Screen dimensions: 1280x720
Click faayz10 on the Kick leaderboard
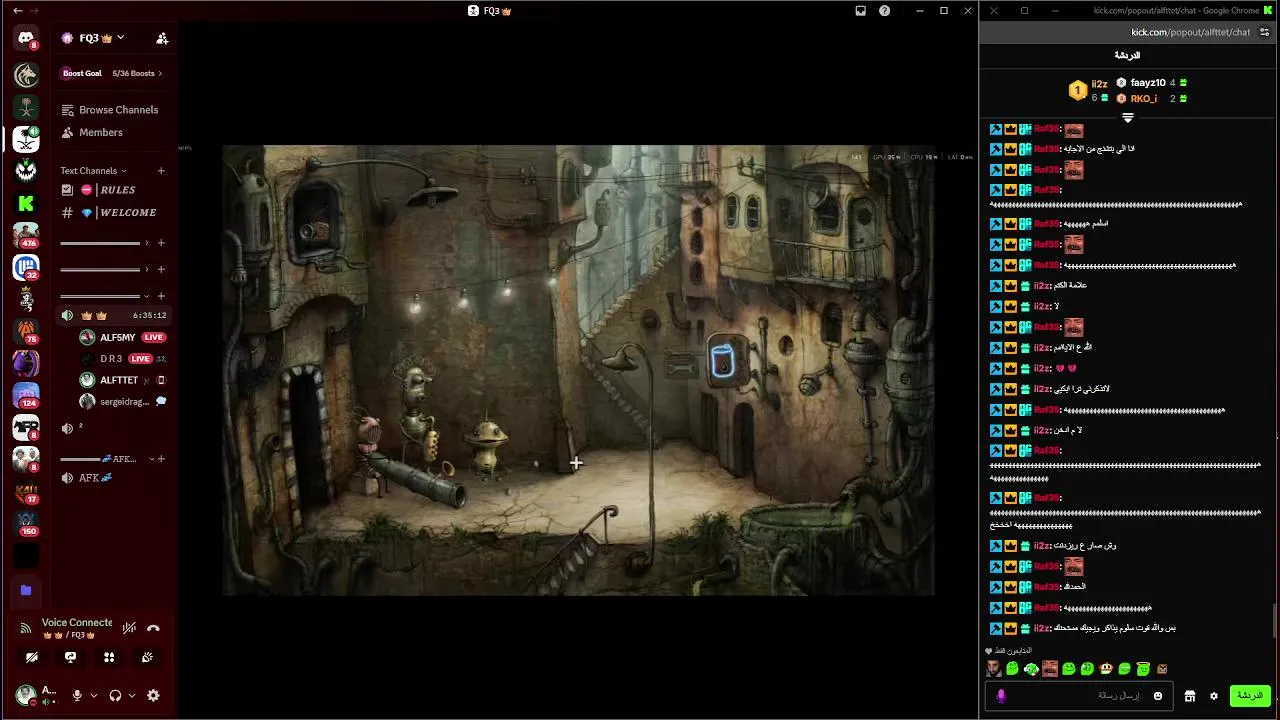point(1148,83)
